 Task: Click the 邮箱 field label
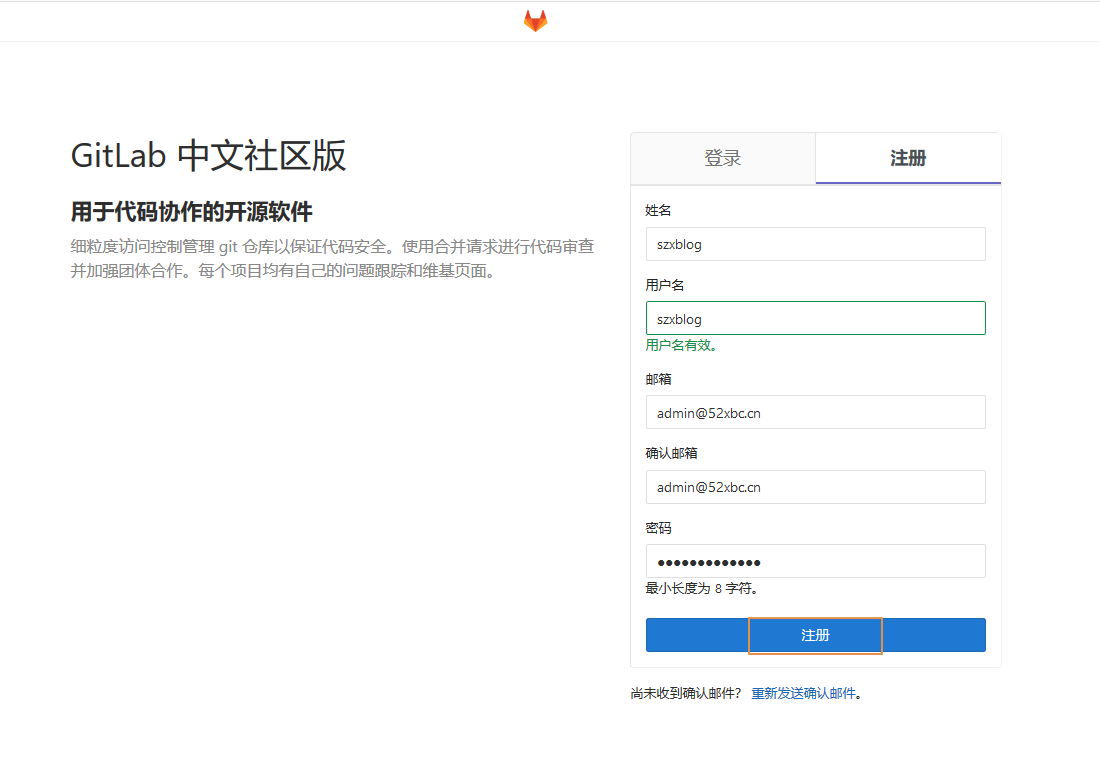coord(658,379)
